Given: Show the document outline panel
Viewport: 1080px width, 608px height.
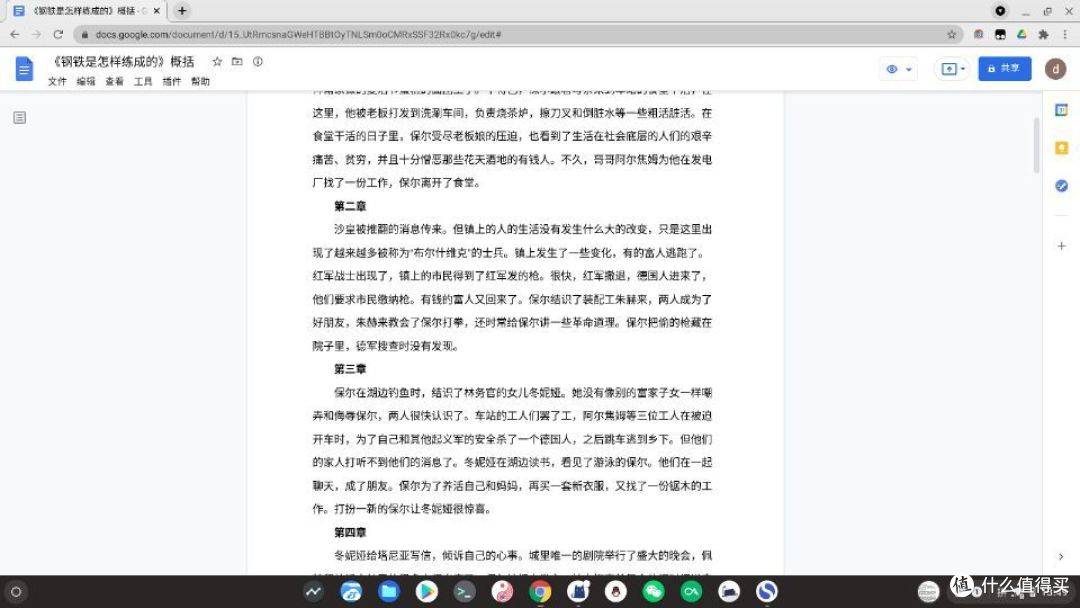Looking at the screenshot, I should click(x=19, y=118).
